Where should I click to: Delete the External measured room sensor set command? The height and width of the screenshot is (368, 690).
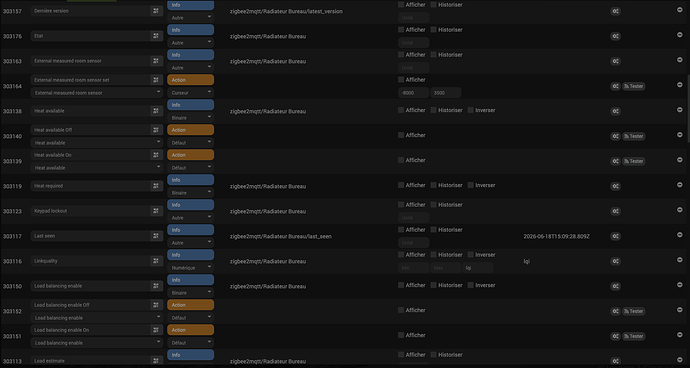coord(680,85)
